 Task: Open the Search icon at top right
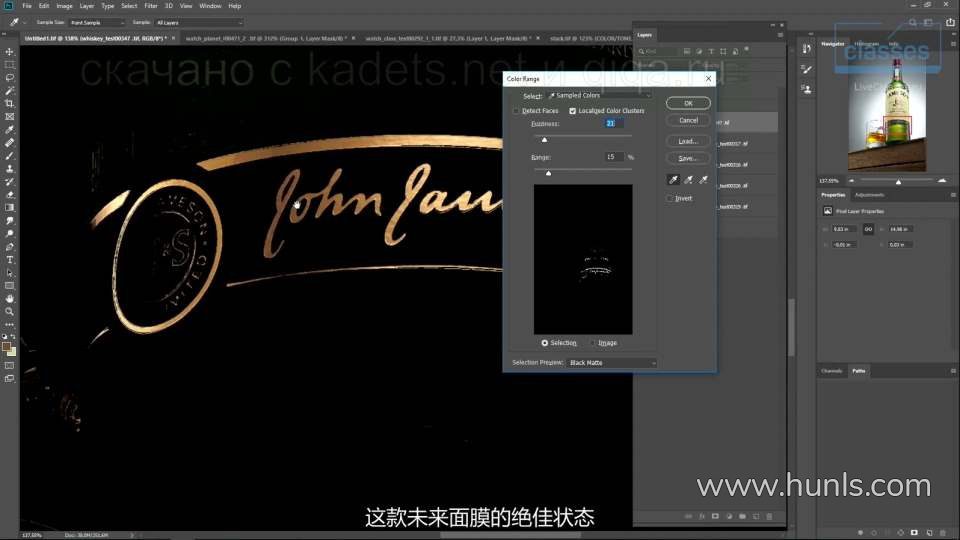(x=913, y=22)
